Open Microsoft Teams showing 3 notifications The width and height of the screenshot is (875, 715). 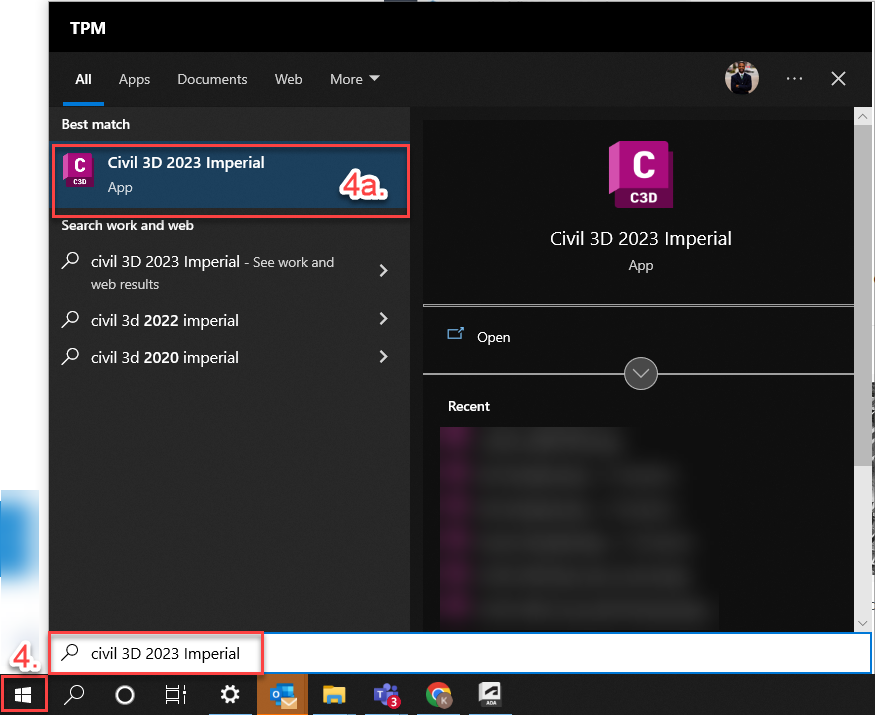(x=387, y=694)
